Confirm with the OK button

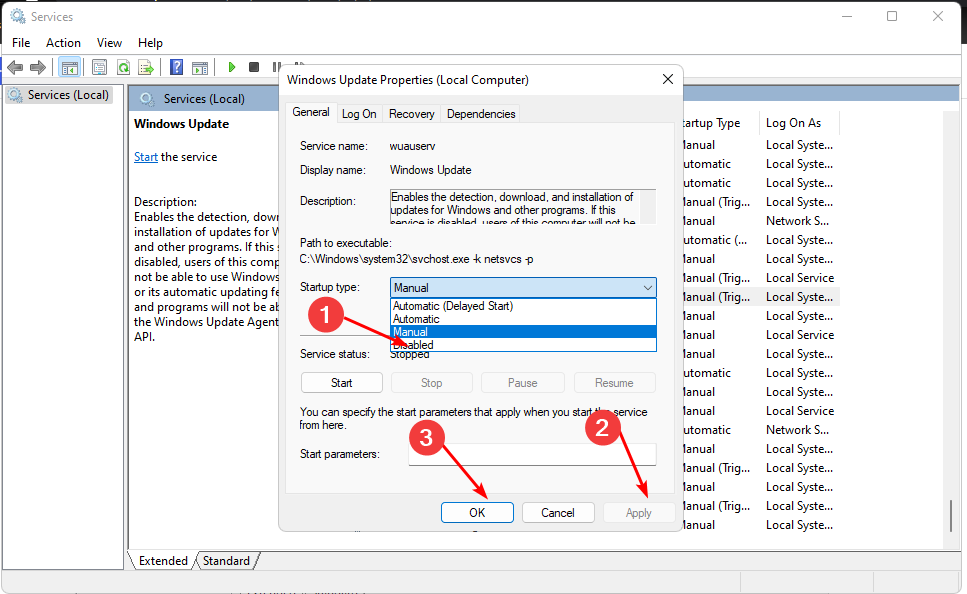pyautogui.click(x=477, y=513)
